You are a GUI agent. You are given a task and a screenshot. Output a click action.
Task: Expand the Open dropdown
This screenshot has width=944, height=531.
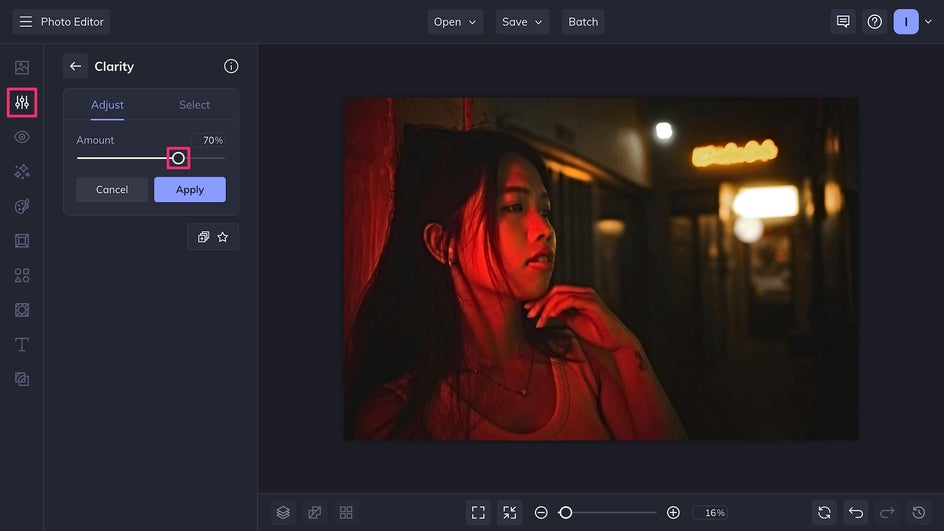455,22
